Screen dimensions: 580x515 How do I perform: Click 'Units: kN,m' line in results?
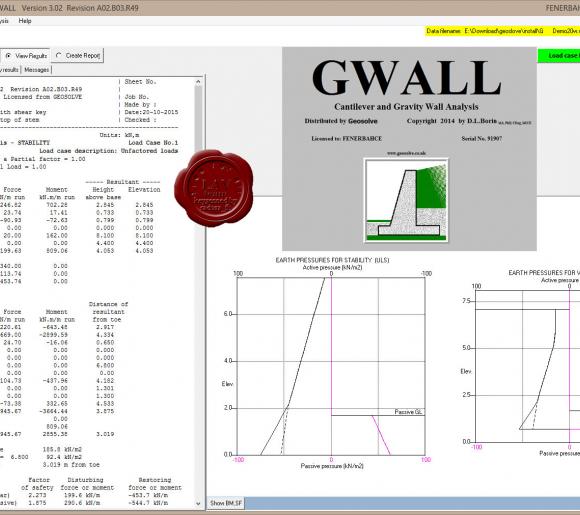tap(119, 135)
